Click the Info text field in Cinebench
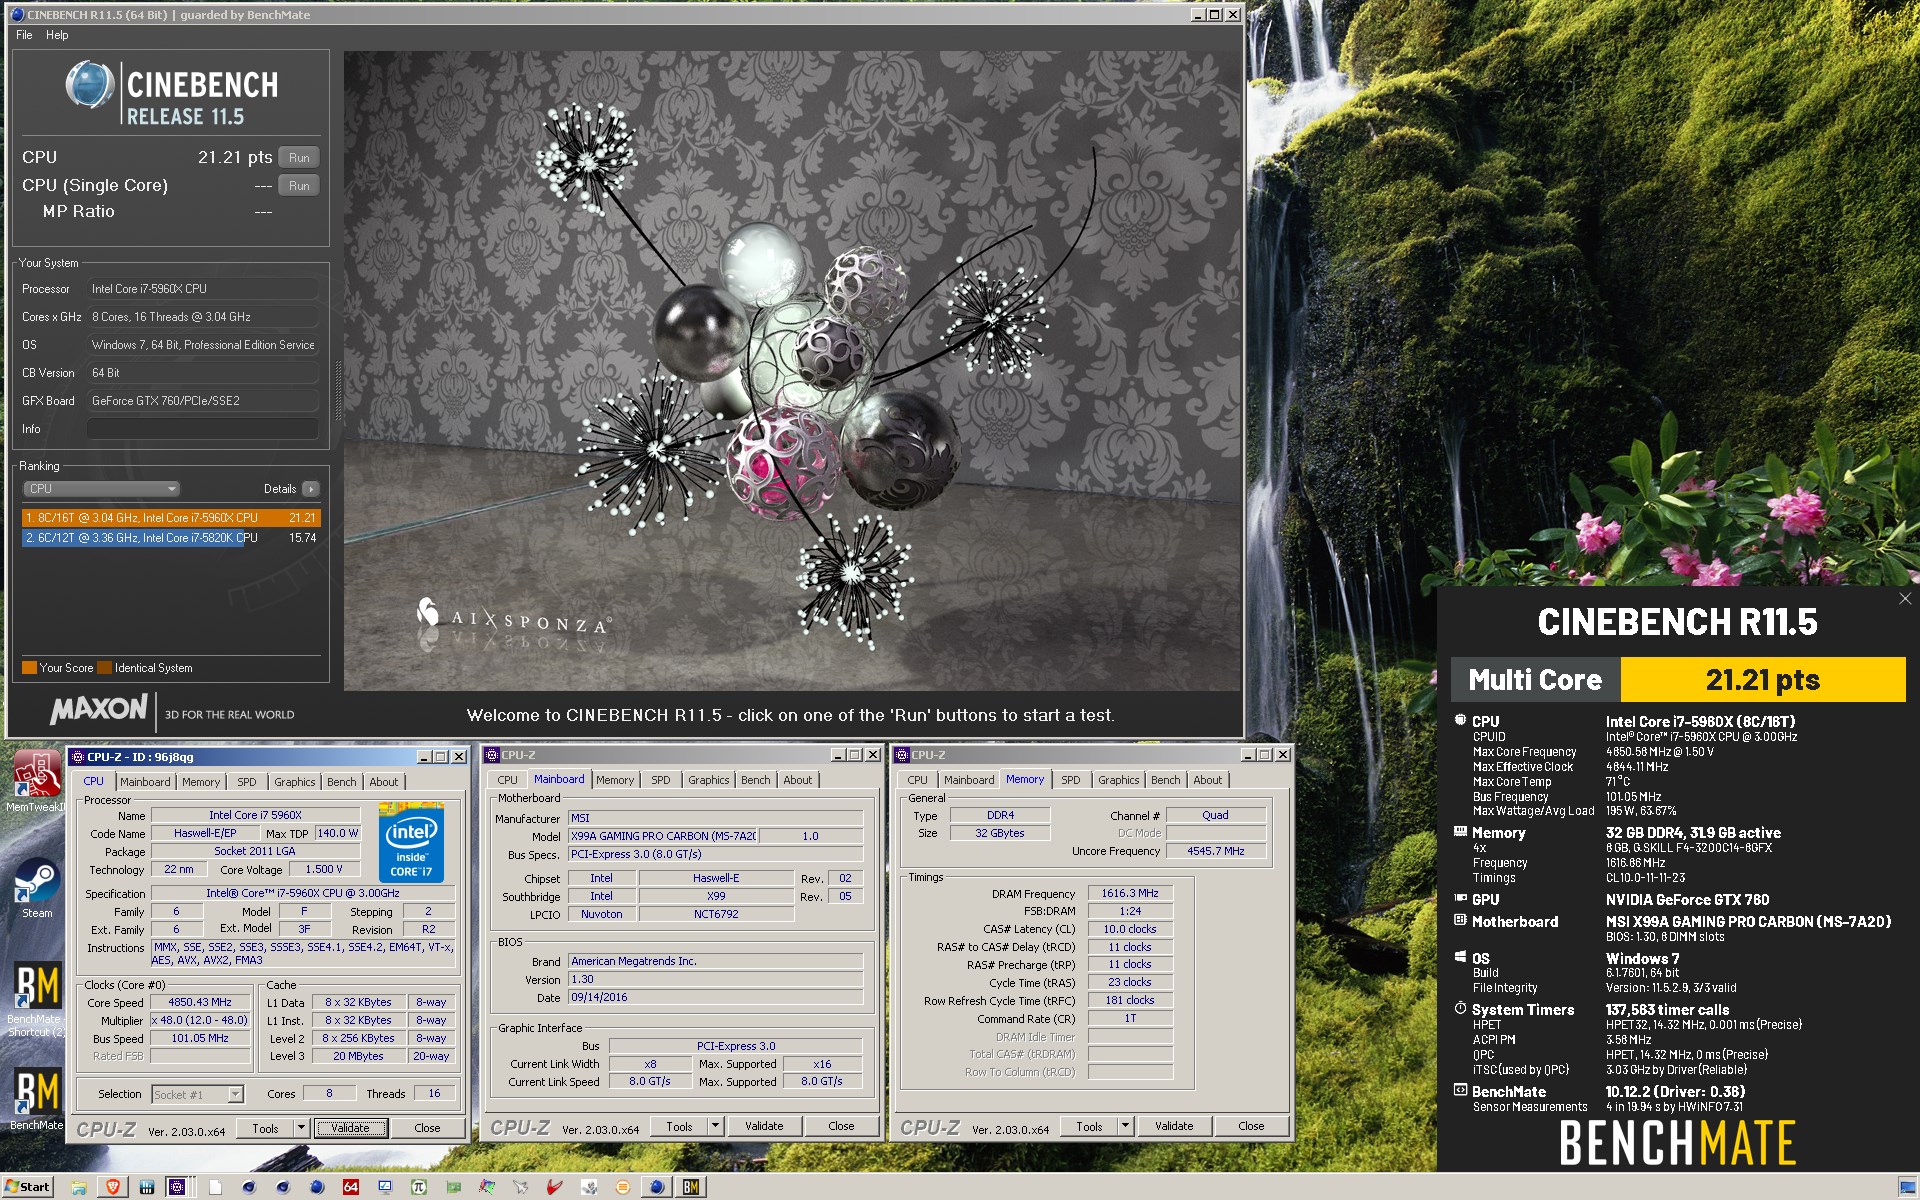 pos(203,429)
